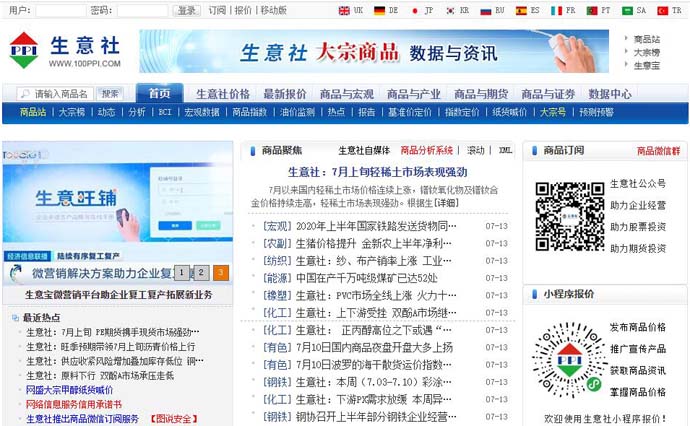Click the 登录 login button
Image resolution: width=690 pixels, height=426 pixels.
(187, 11)
